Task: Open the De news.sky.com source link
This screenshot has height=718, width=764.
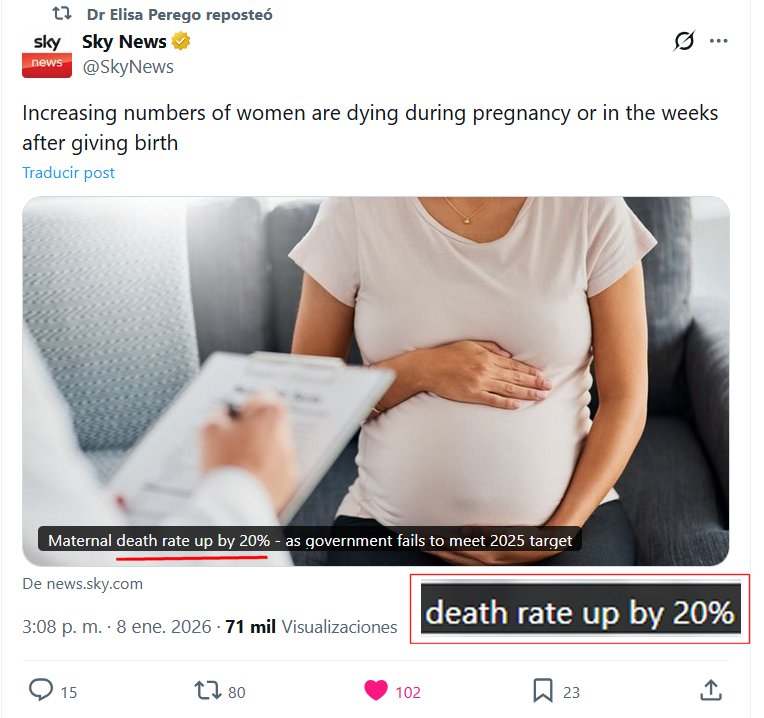Action: 83,584
